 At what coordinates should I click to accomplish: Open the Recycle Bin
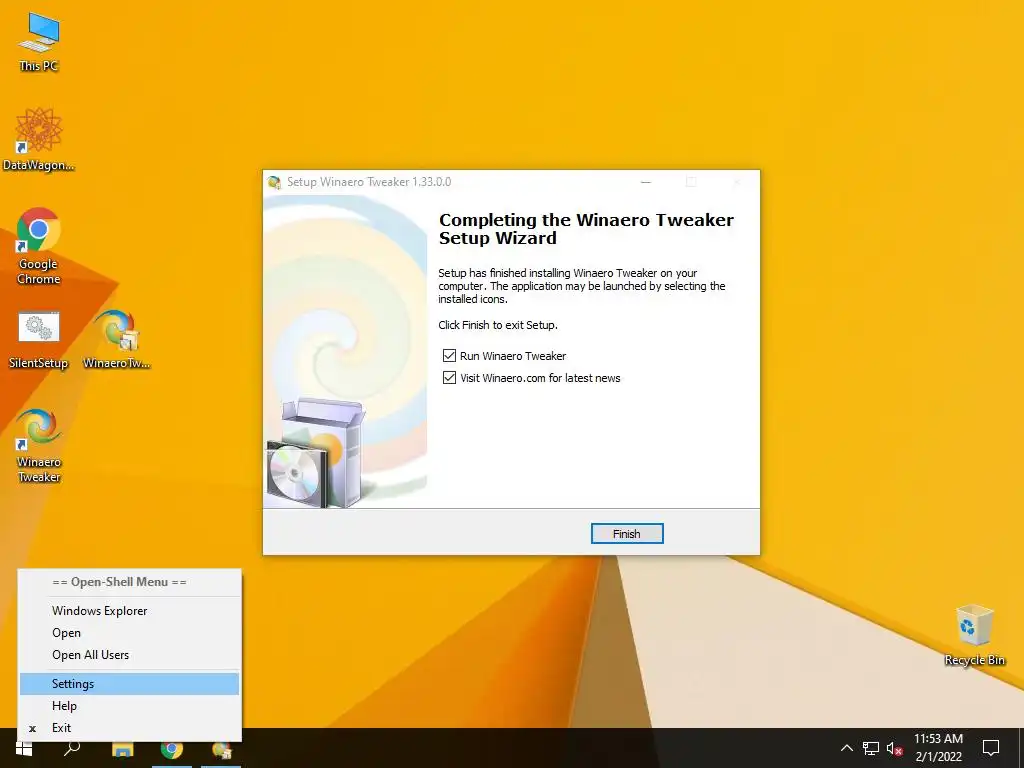point(974,635)
